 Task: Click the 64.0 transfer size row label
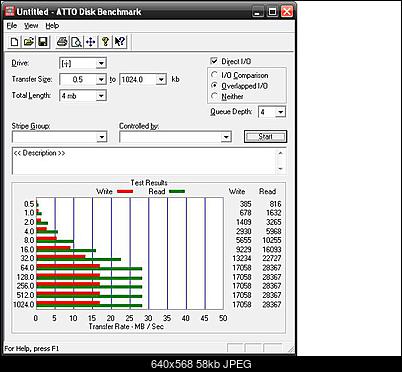pos(28,268)
